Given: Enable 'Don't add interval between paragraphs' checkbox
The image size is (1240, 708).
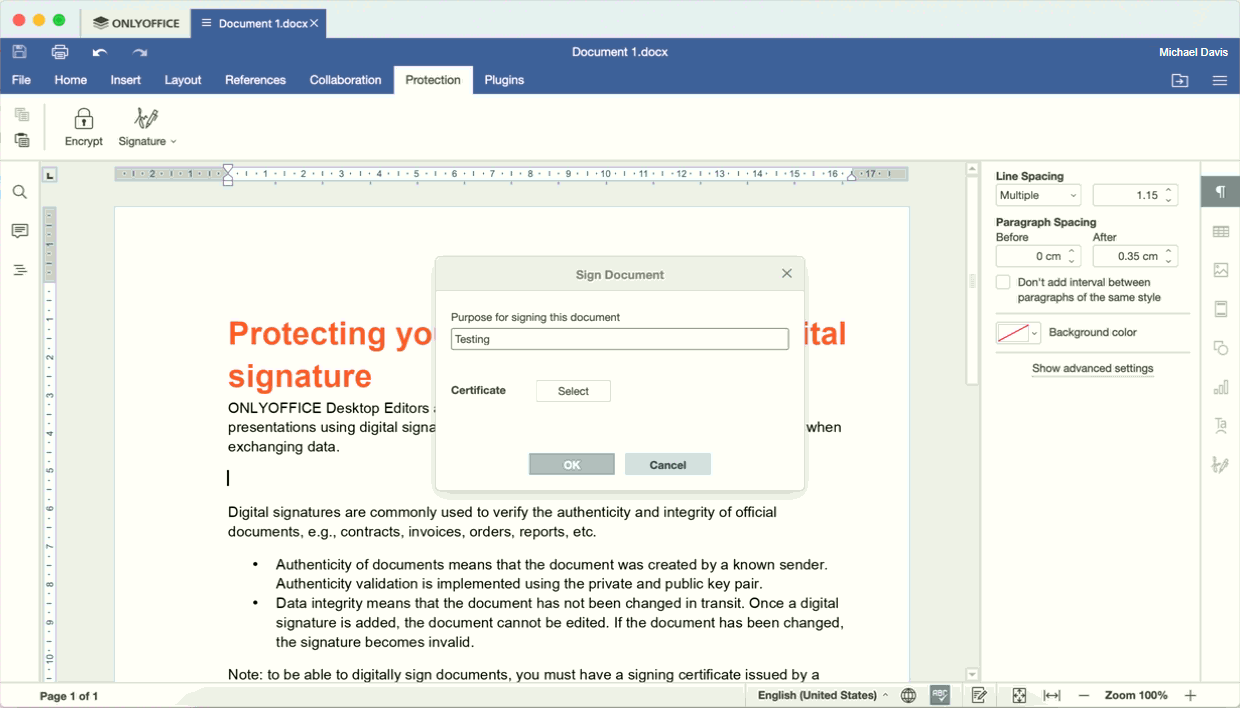Looking at the screenshot, I should tap(1003, 281).
